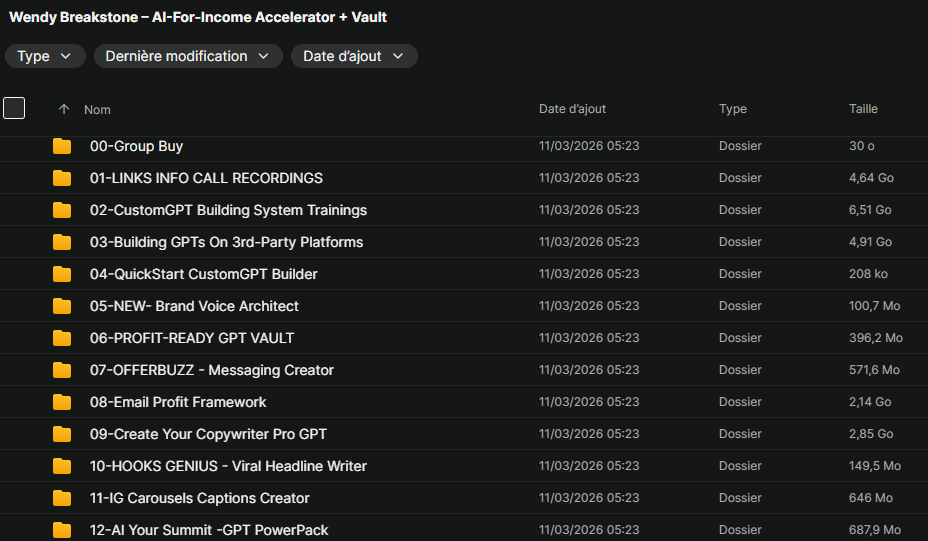The width and height of the screenshot is (928, 541).
Task: Click the folder icon for 06-PROFIT-READY GPT VAULT
Action: 62,338
